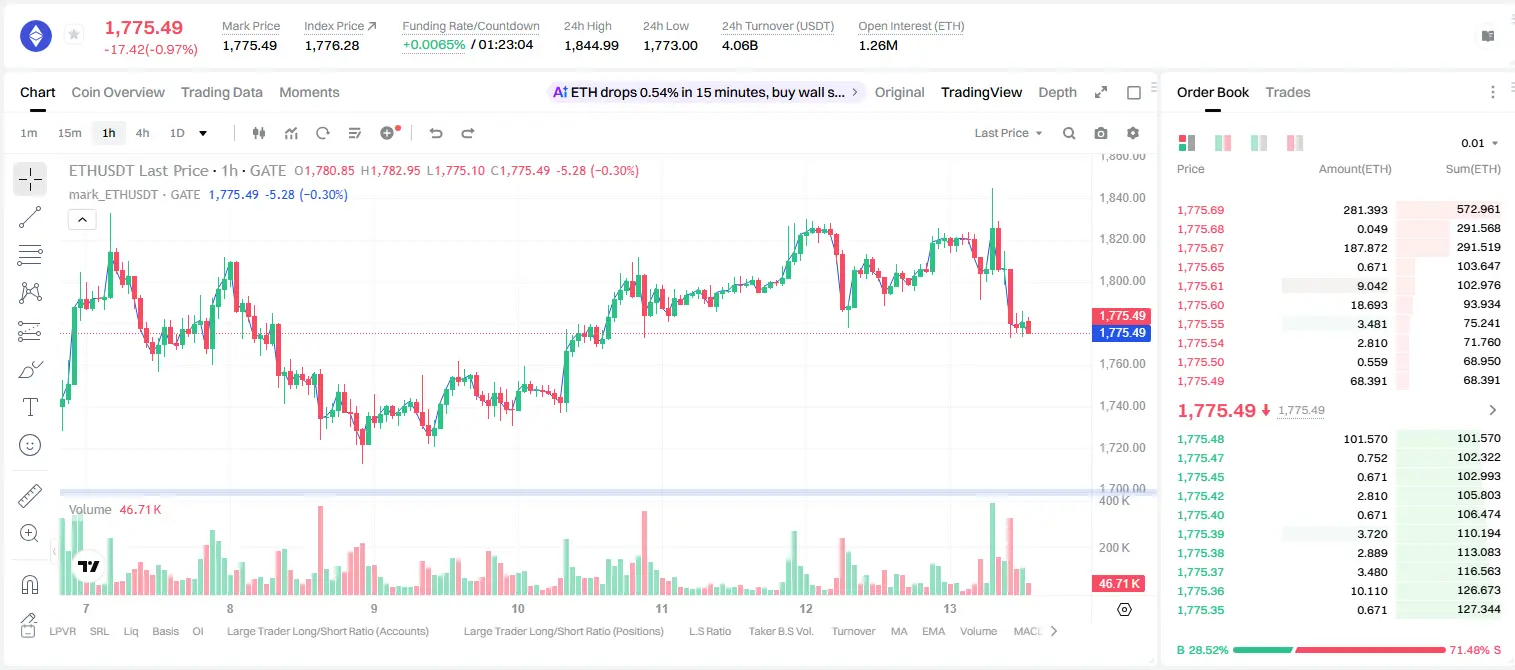
Task: Select the 4h timeframe button
Action: (143, 133)
